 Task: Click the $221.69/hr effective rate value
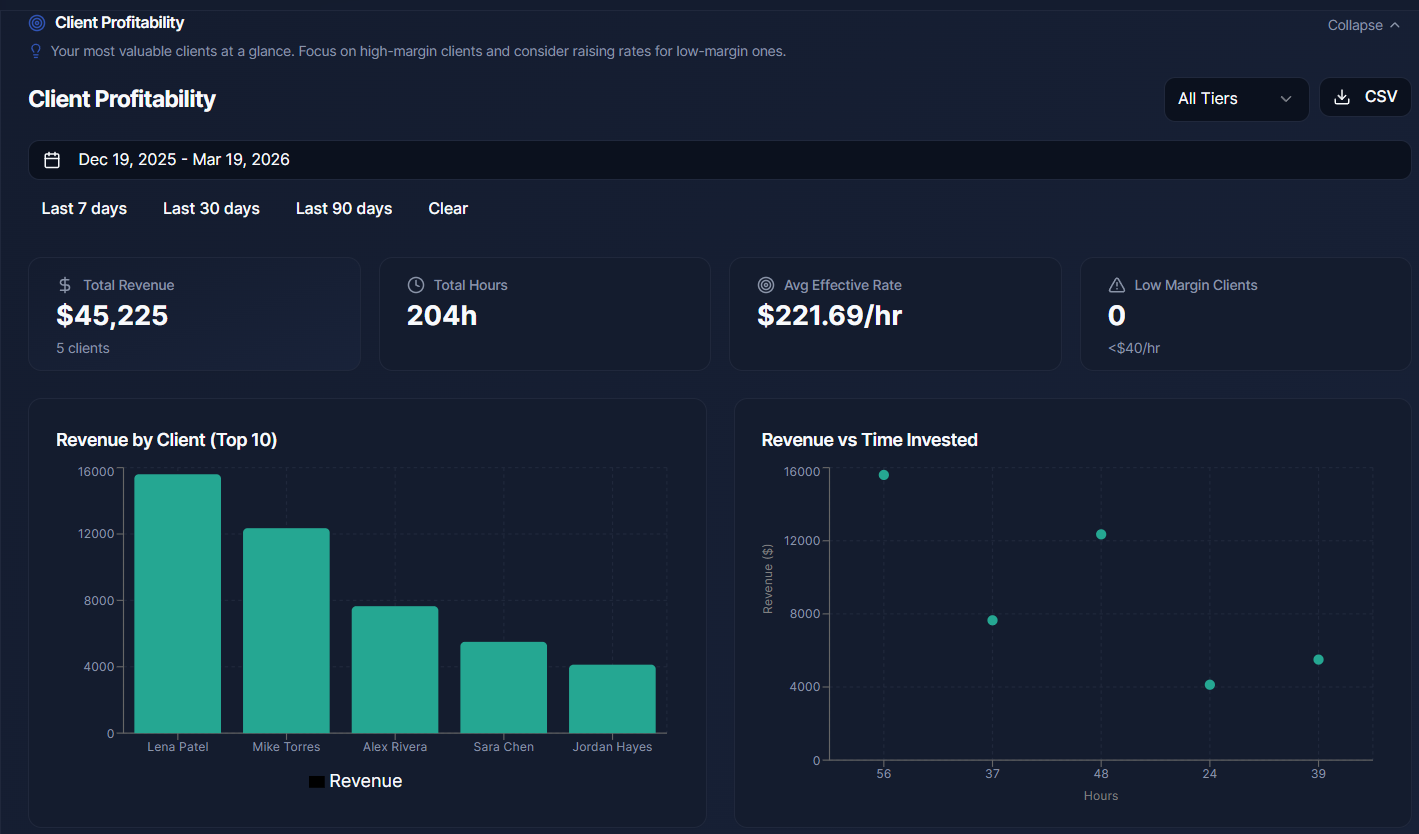[830, 316]
